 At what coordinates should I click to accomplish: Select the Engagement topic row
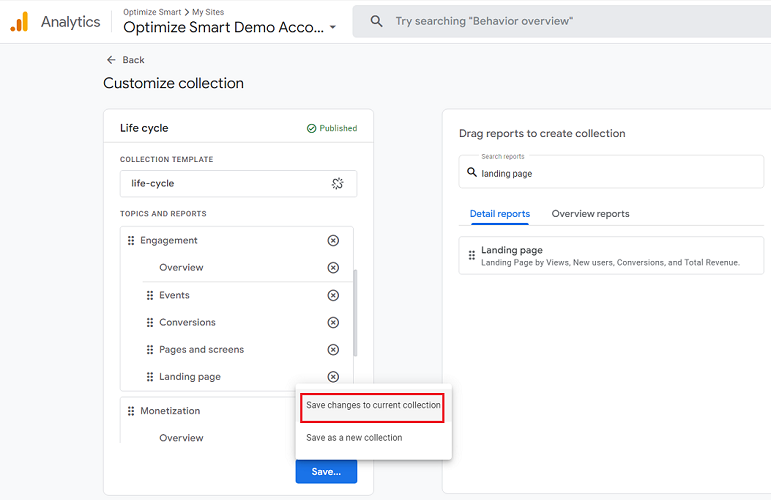click(x=237, y=240)
